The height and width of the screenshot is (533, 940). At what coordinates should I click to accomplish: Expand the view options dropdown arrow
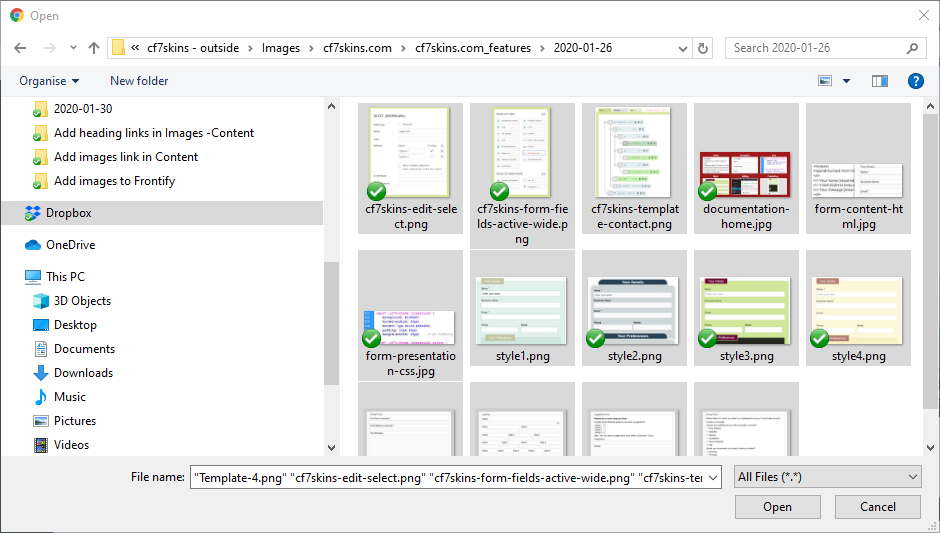[x=847, y=81]
